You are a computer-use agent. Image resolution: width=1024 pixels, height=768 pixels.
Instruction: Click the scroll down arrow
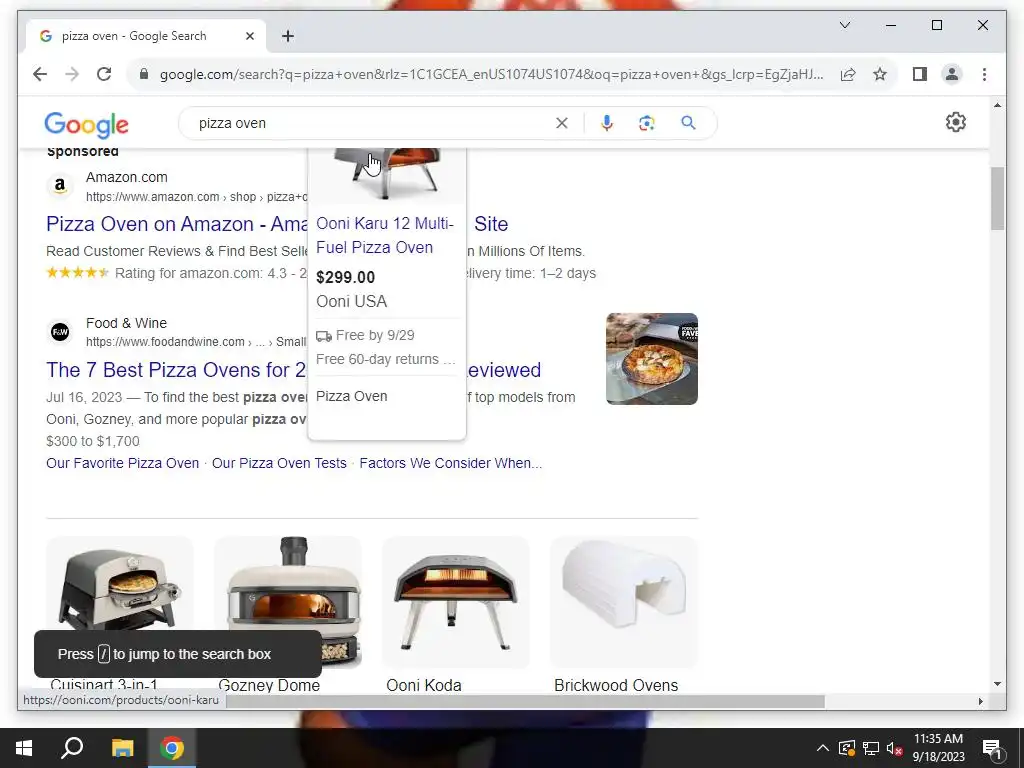[997, 684]
